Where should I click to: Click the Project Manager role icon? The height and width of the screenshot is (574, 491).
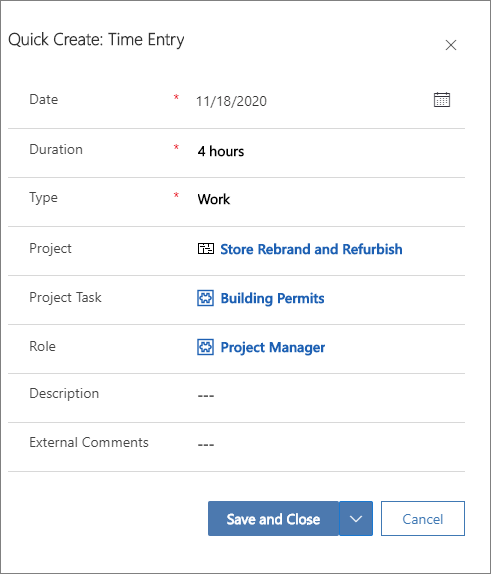click(205, 347)
